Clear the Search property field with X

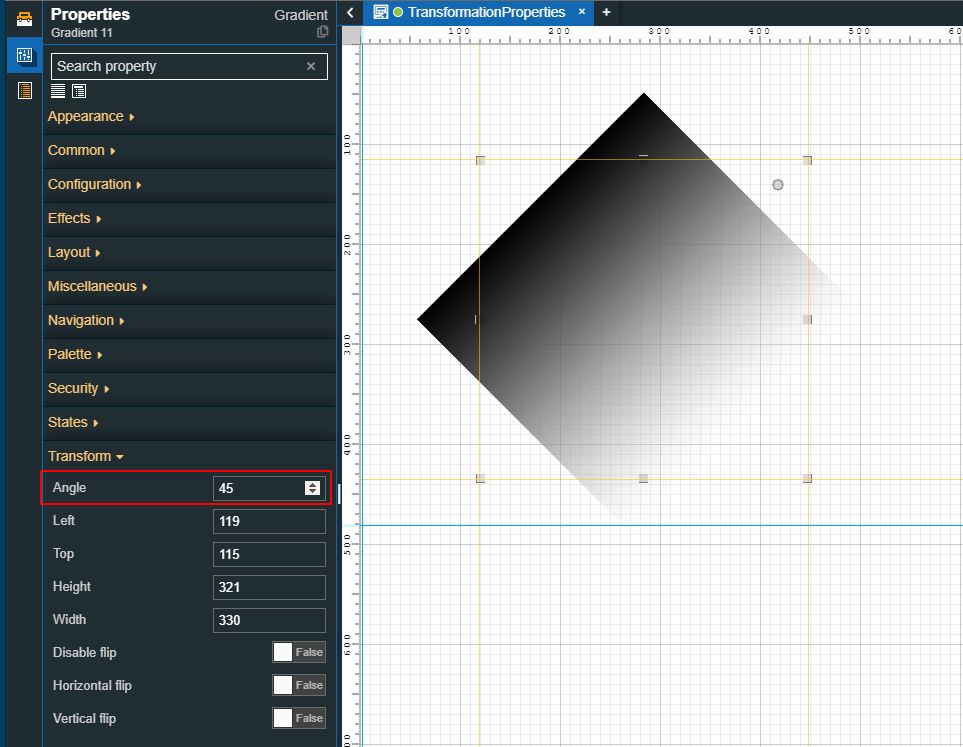click(311, 66)
